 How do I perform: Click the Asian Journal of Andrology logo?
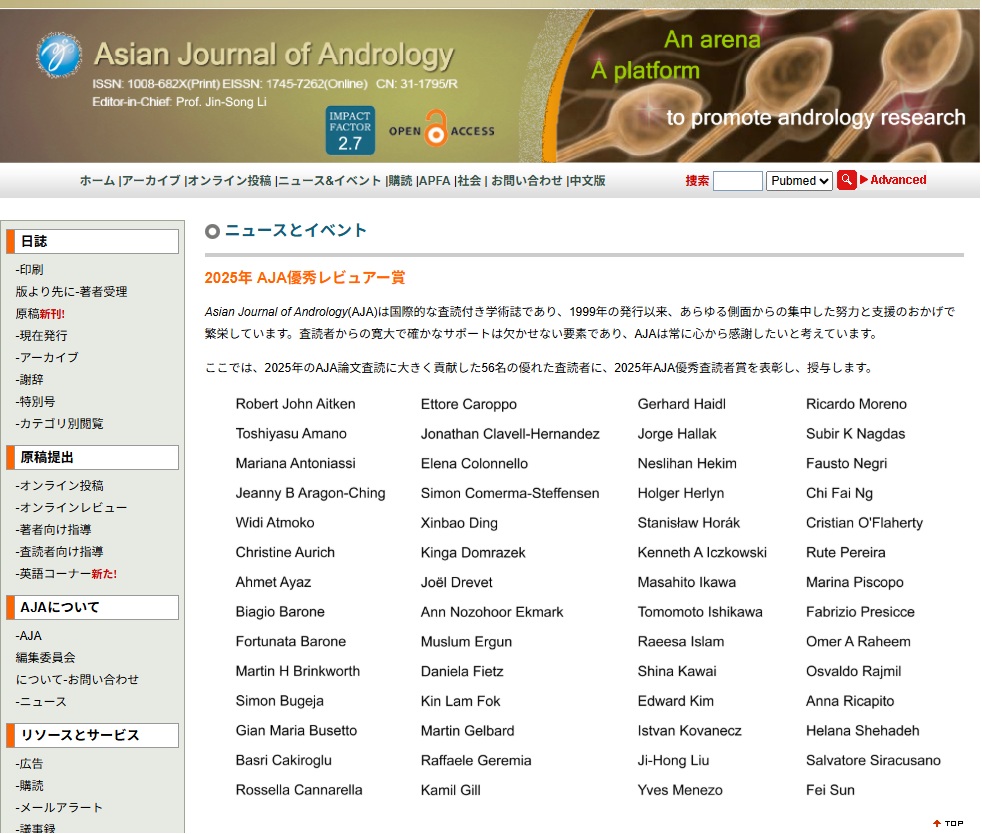click(59, 56)
